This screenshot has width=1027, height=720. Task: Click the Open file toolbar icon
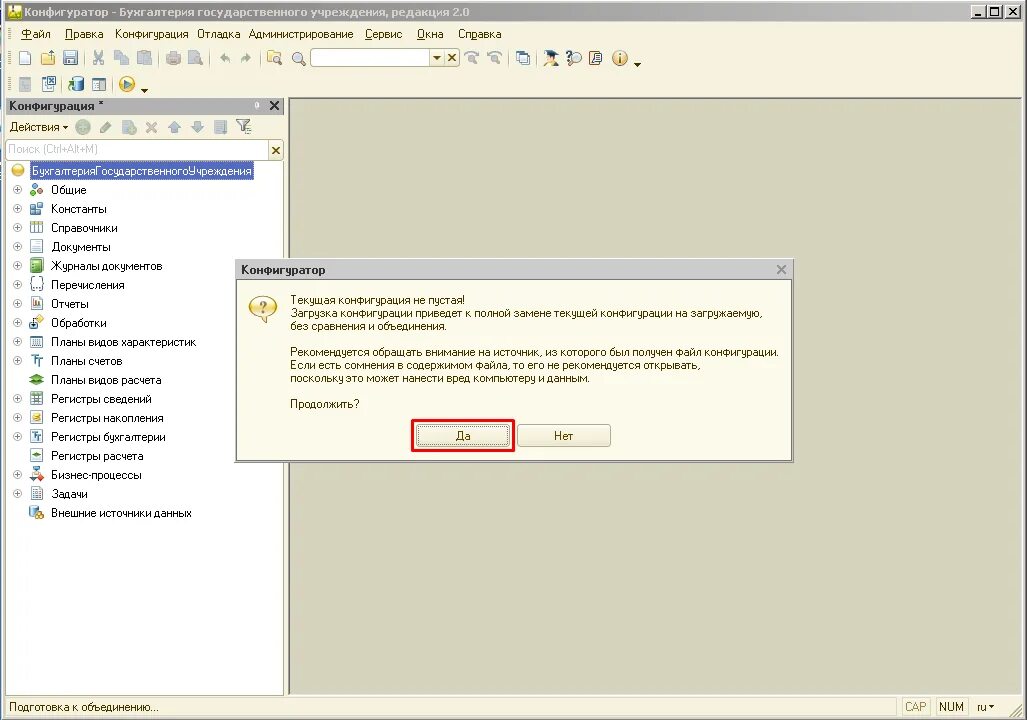pyautogui.click(x=48, y=58)
